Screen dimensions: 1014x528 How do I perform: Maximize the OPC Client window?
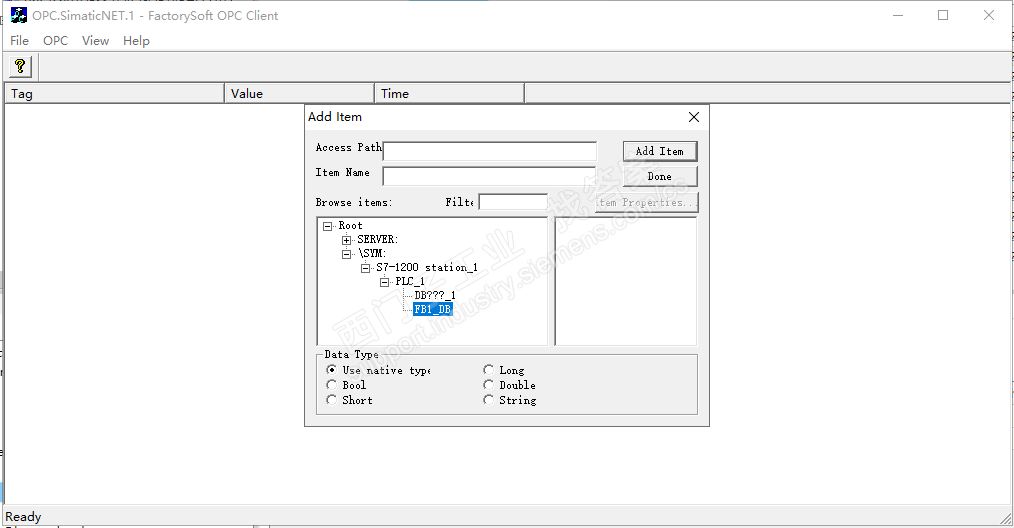(943, 16)
